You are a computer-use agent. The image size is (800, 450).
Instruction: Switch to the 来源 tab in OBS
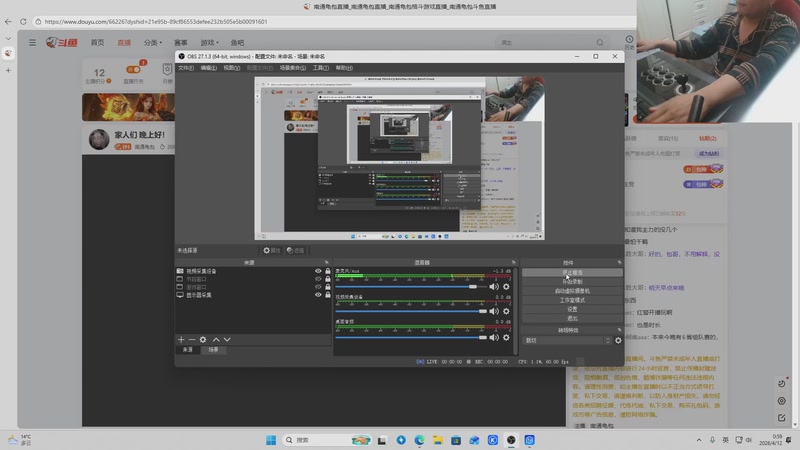tap(188, 349)
